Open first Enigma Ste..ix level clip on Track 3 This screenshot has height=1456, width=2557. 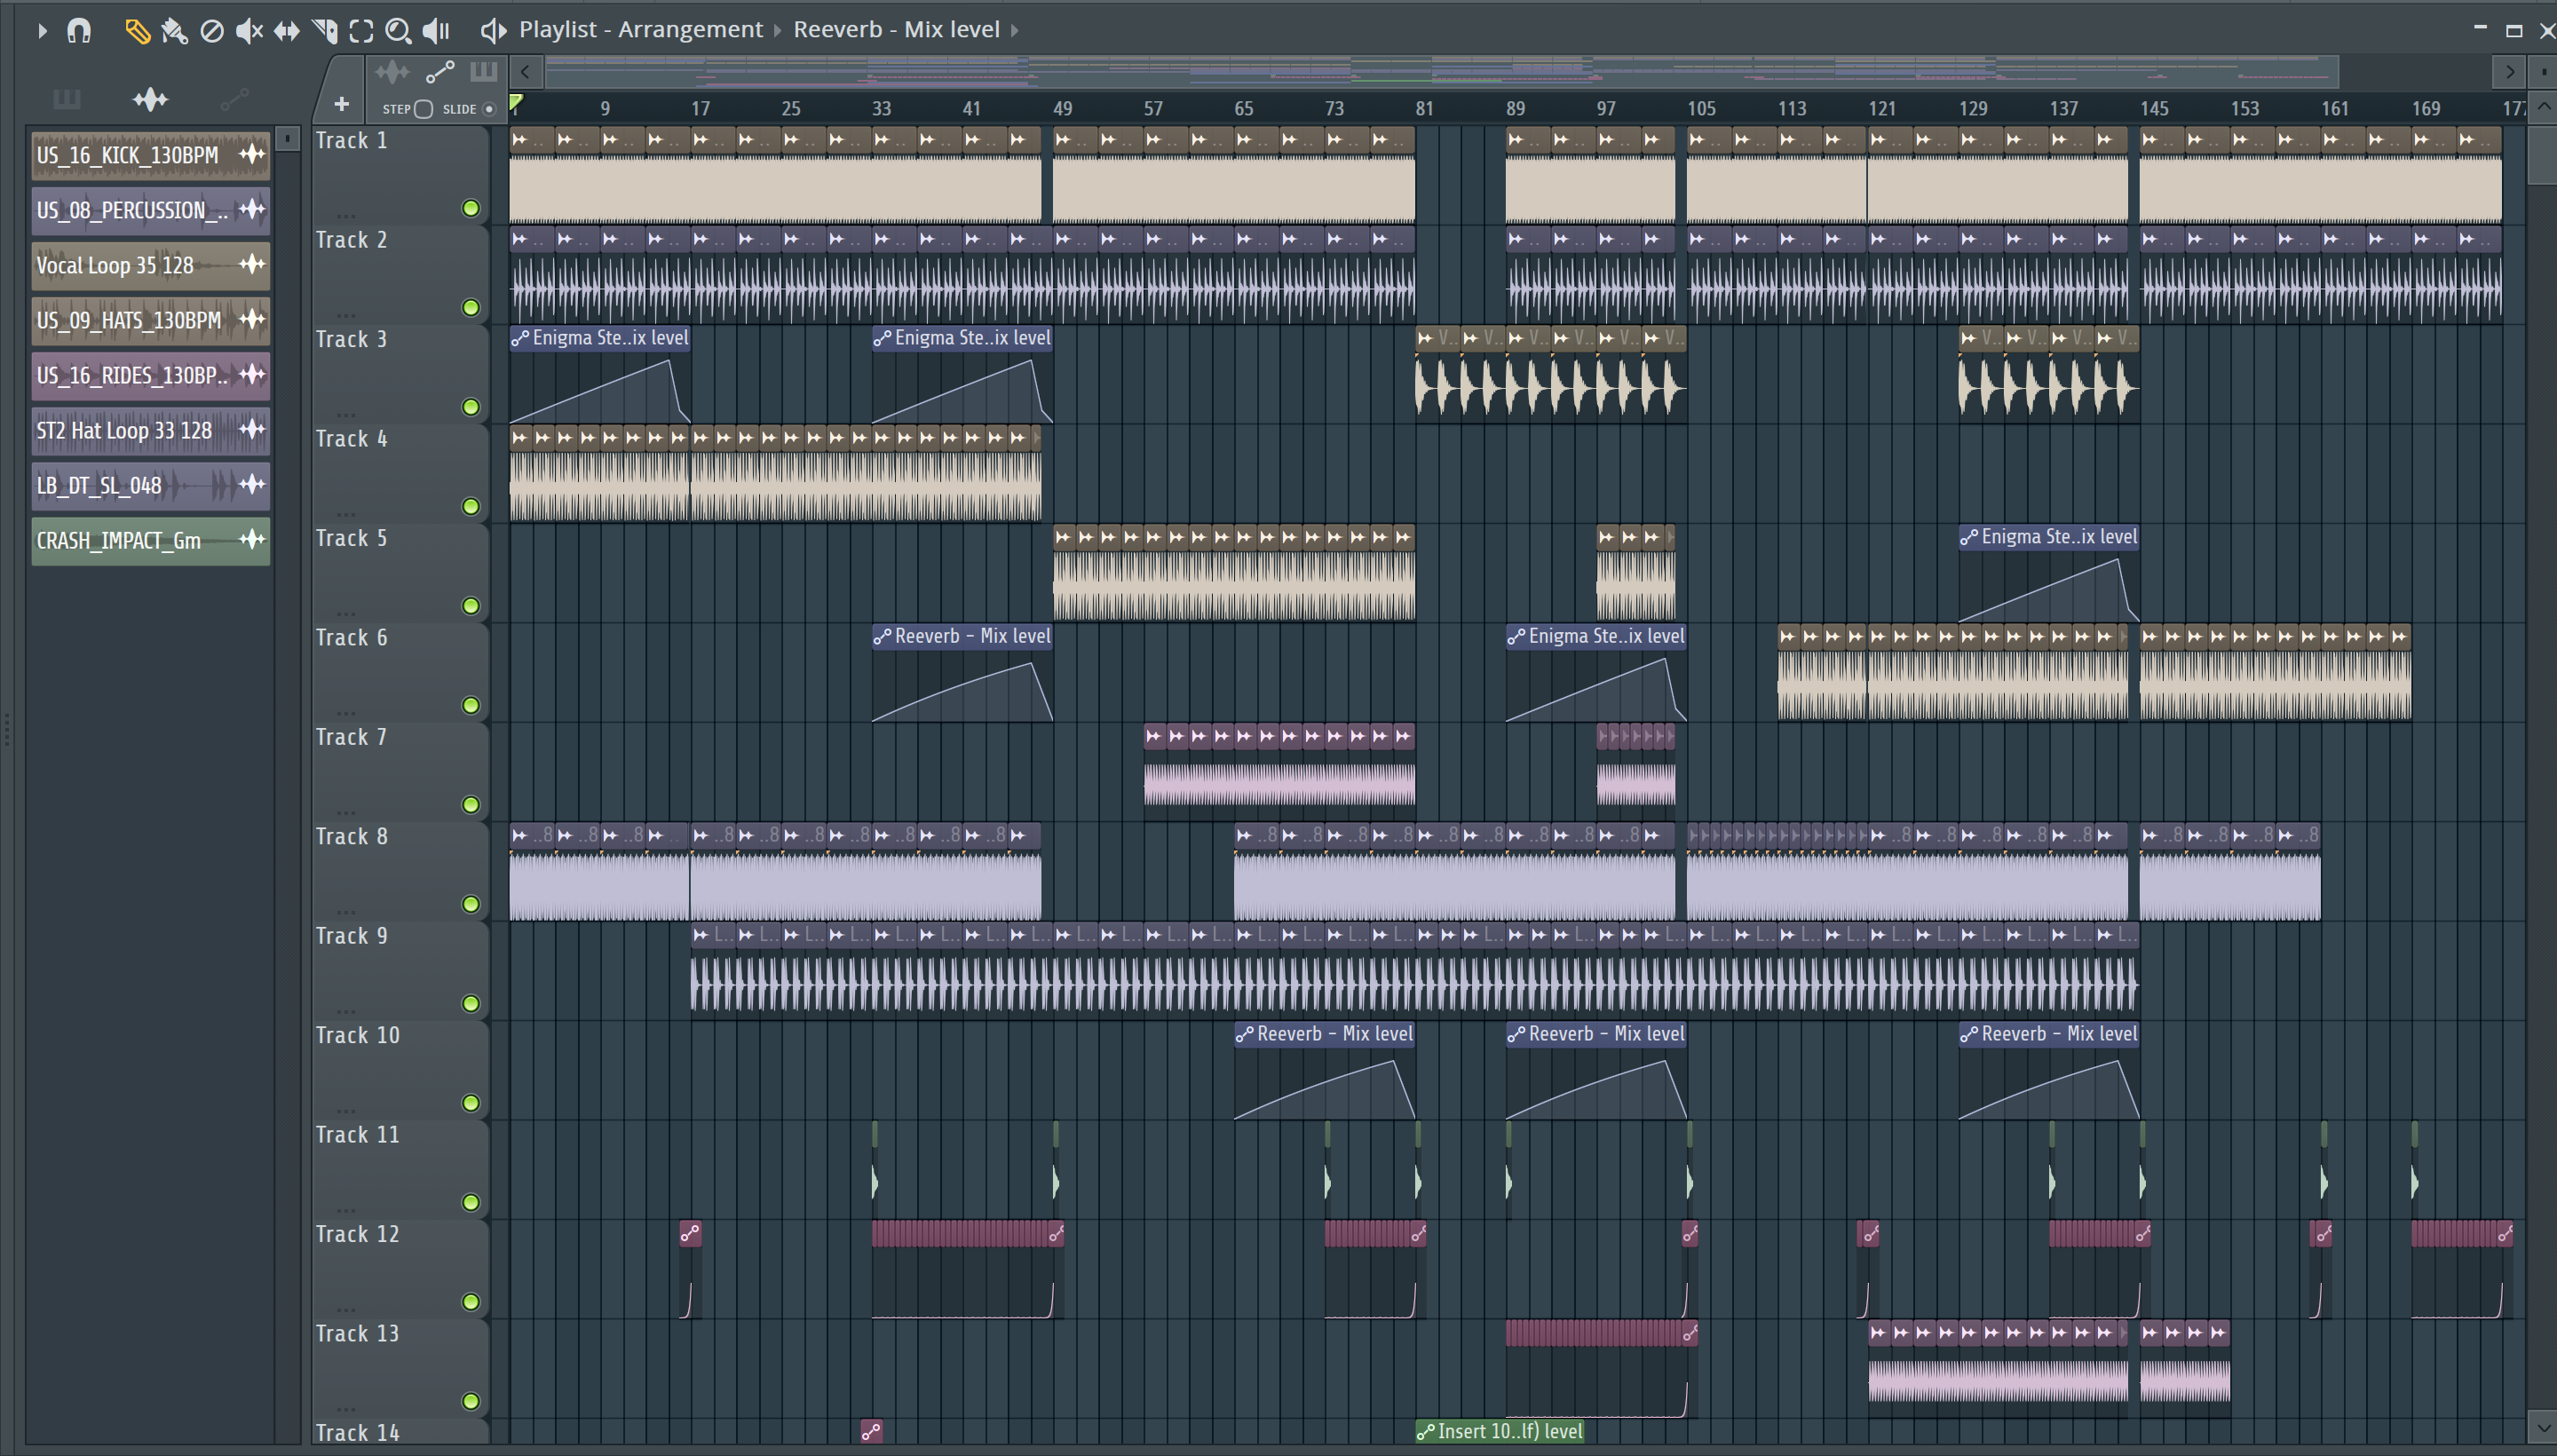[599, 338]
